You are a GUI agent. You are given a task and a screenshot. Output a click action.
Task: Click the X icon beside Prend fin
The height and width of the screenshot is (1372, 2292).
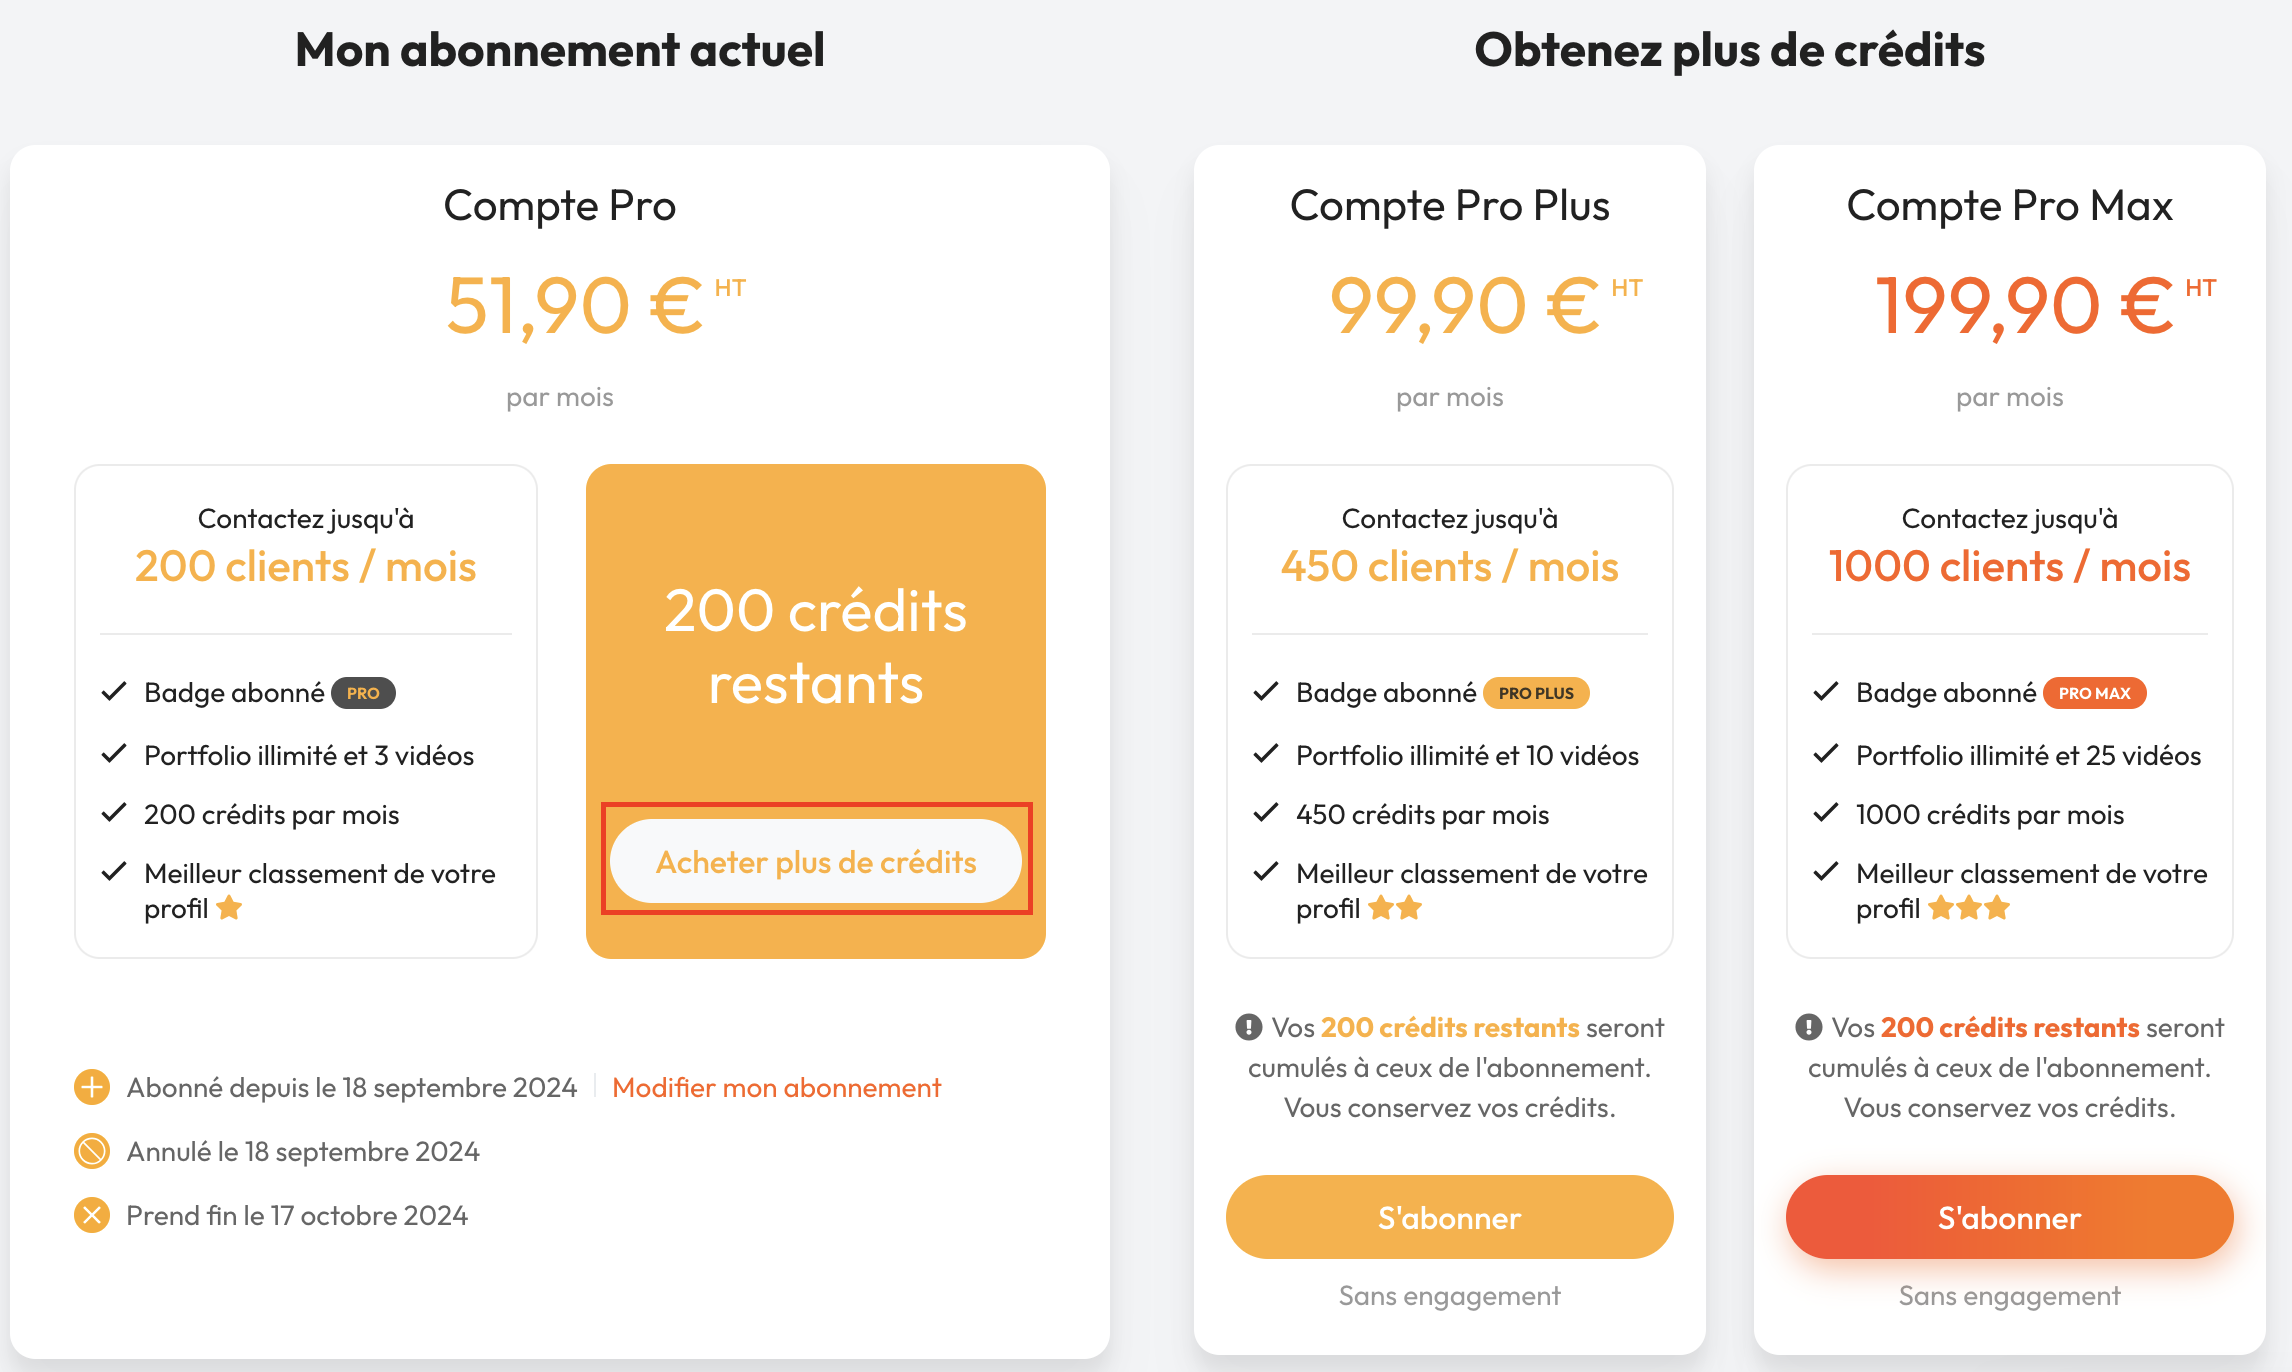coord(92,1215)
